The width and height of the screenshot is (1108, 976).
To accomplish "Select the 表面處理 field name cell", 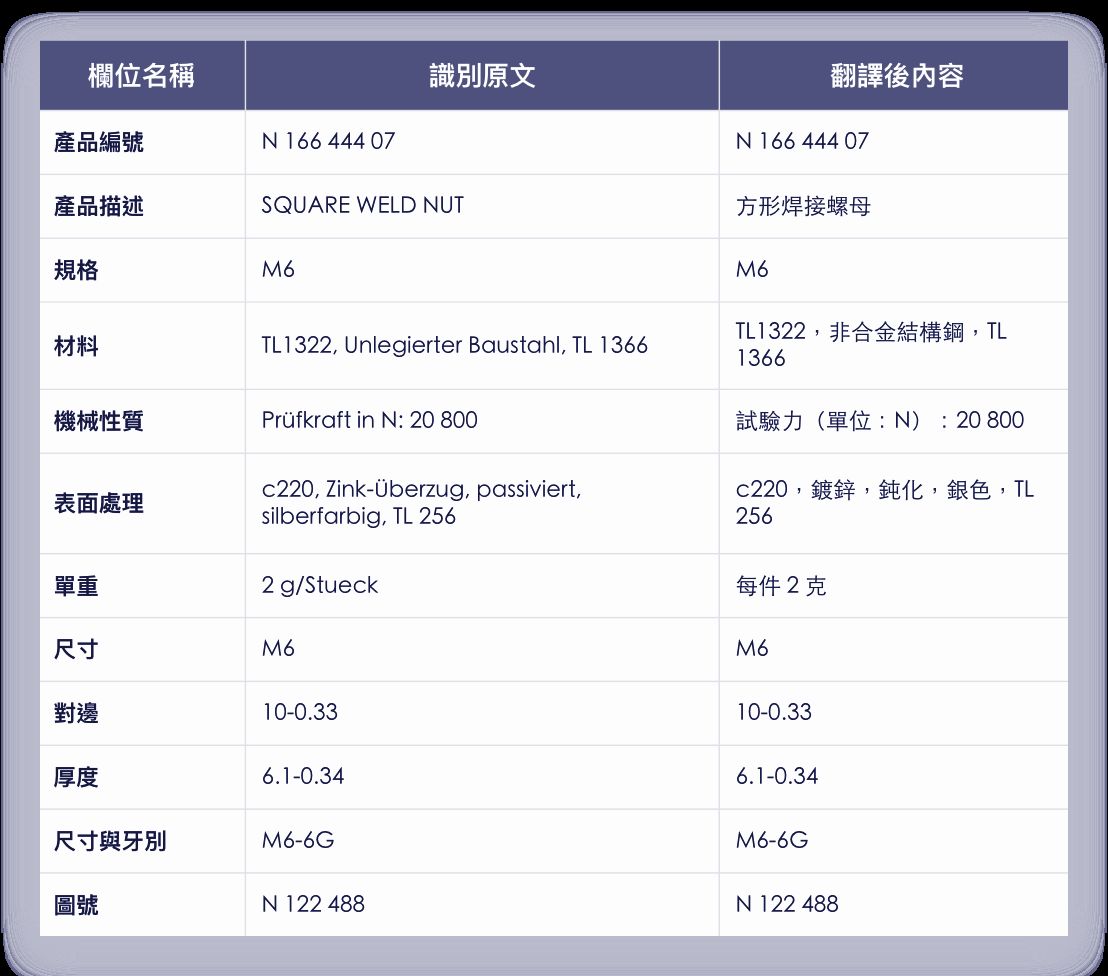I will pos(142,503).
